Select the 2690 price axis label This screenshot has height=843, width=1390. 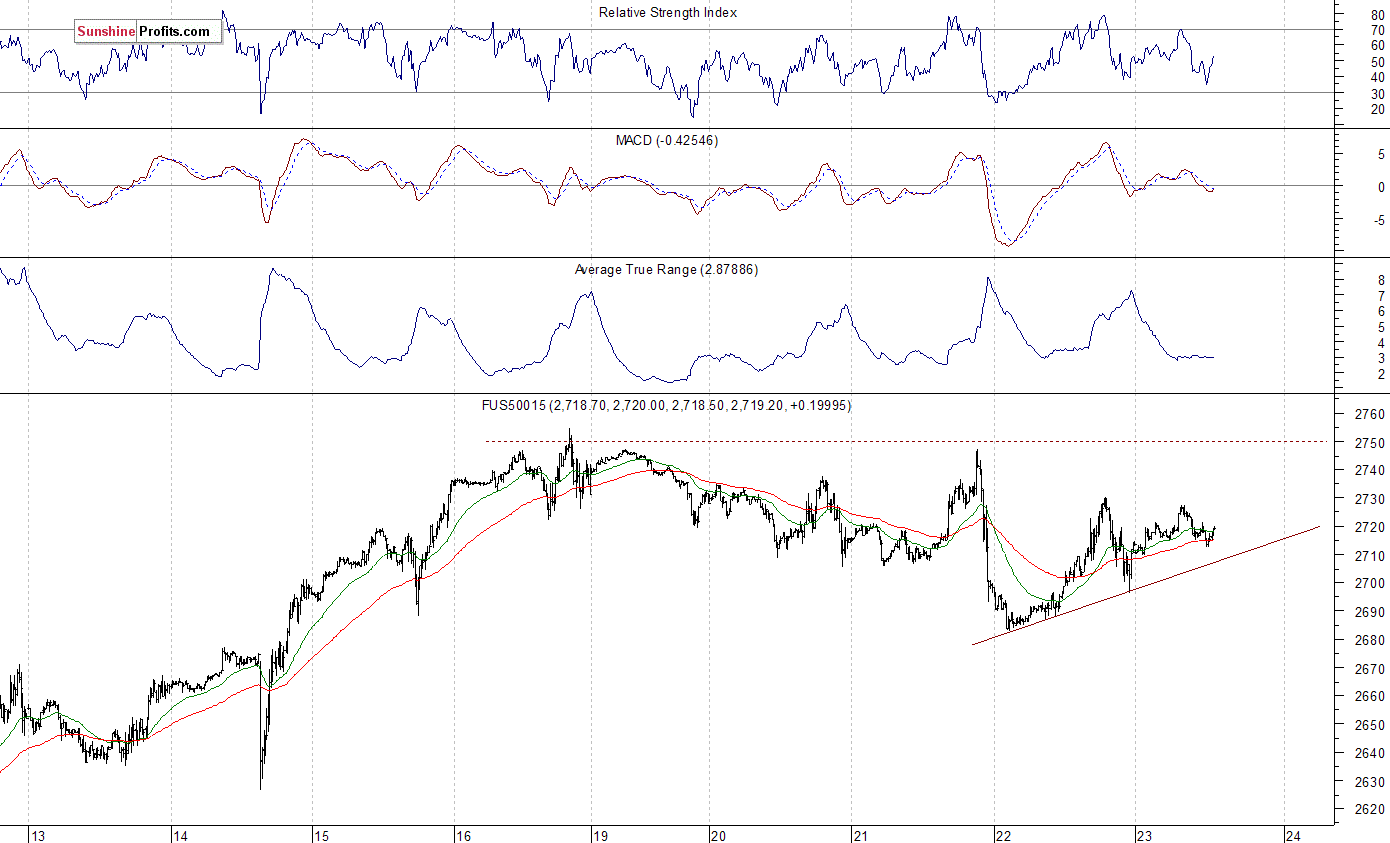point(1369,611)
